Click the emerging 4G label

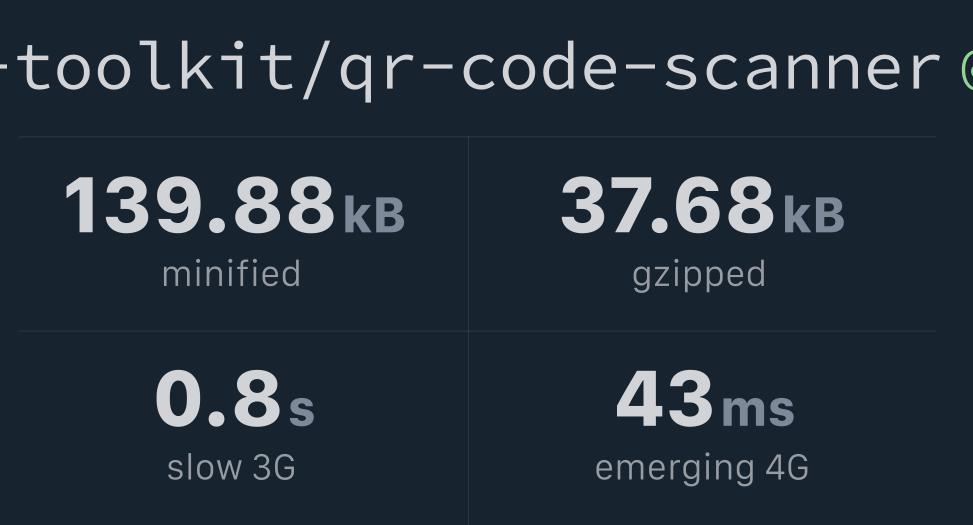(701, 467)
